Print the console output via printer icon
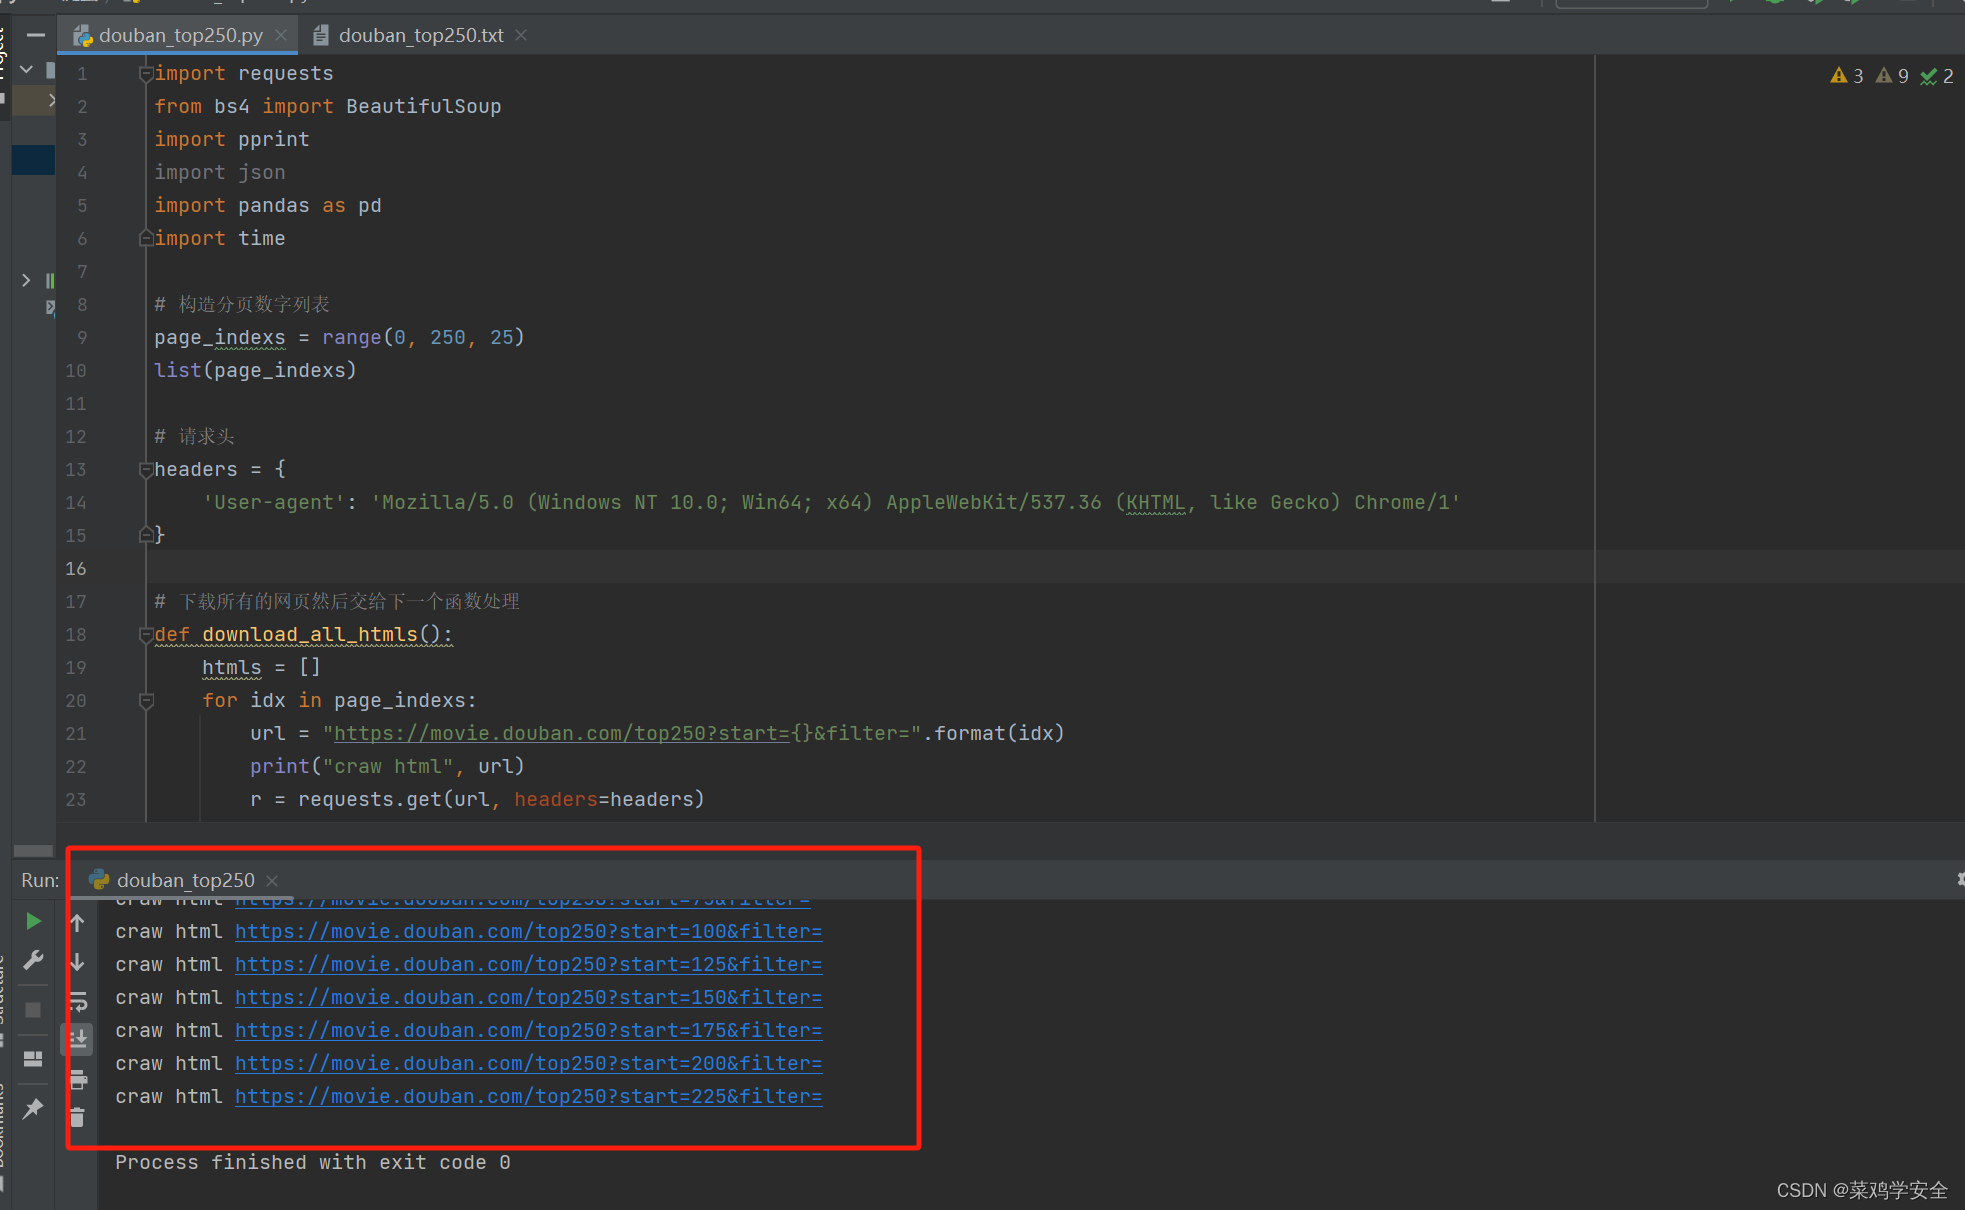 78,1079
